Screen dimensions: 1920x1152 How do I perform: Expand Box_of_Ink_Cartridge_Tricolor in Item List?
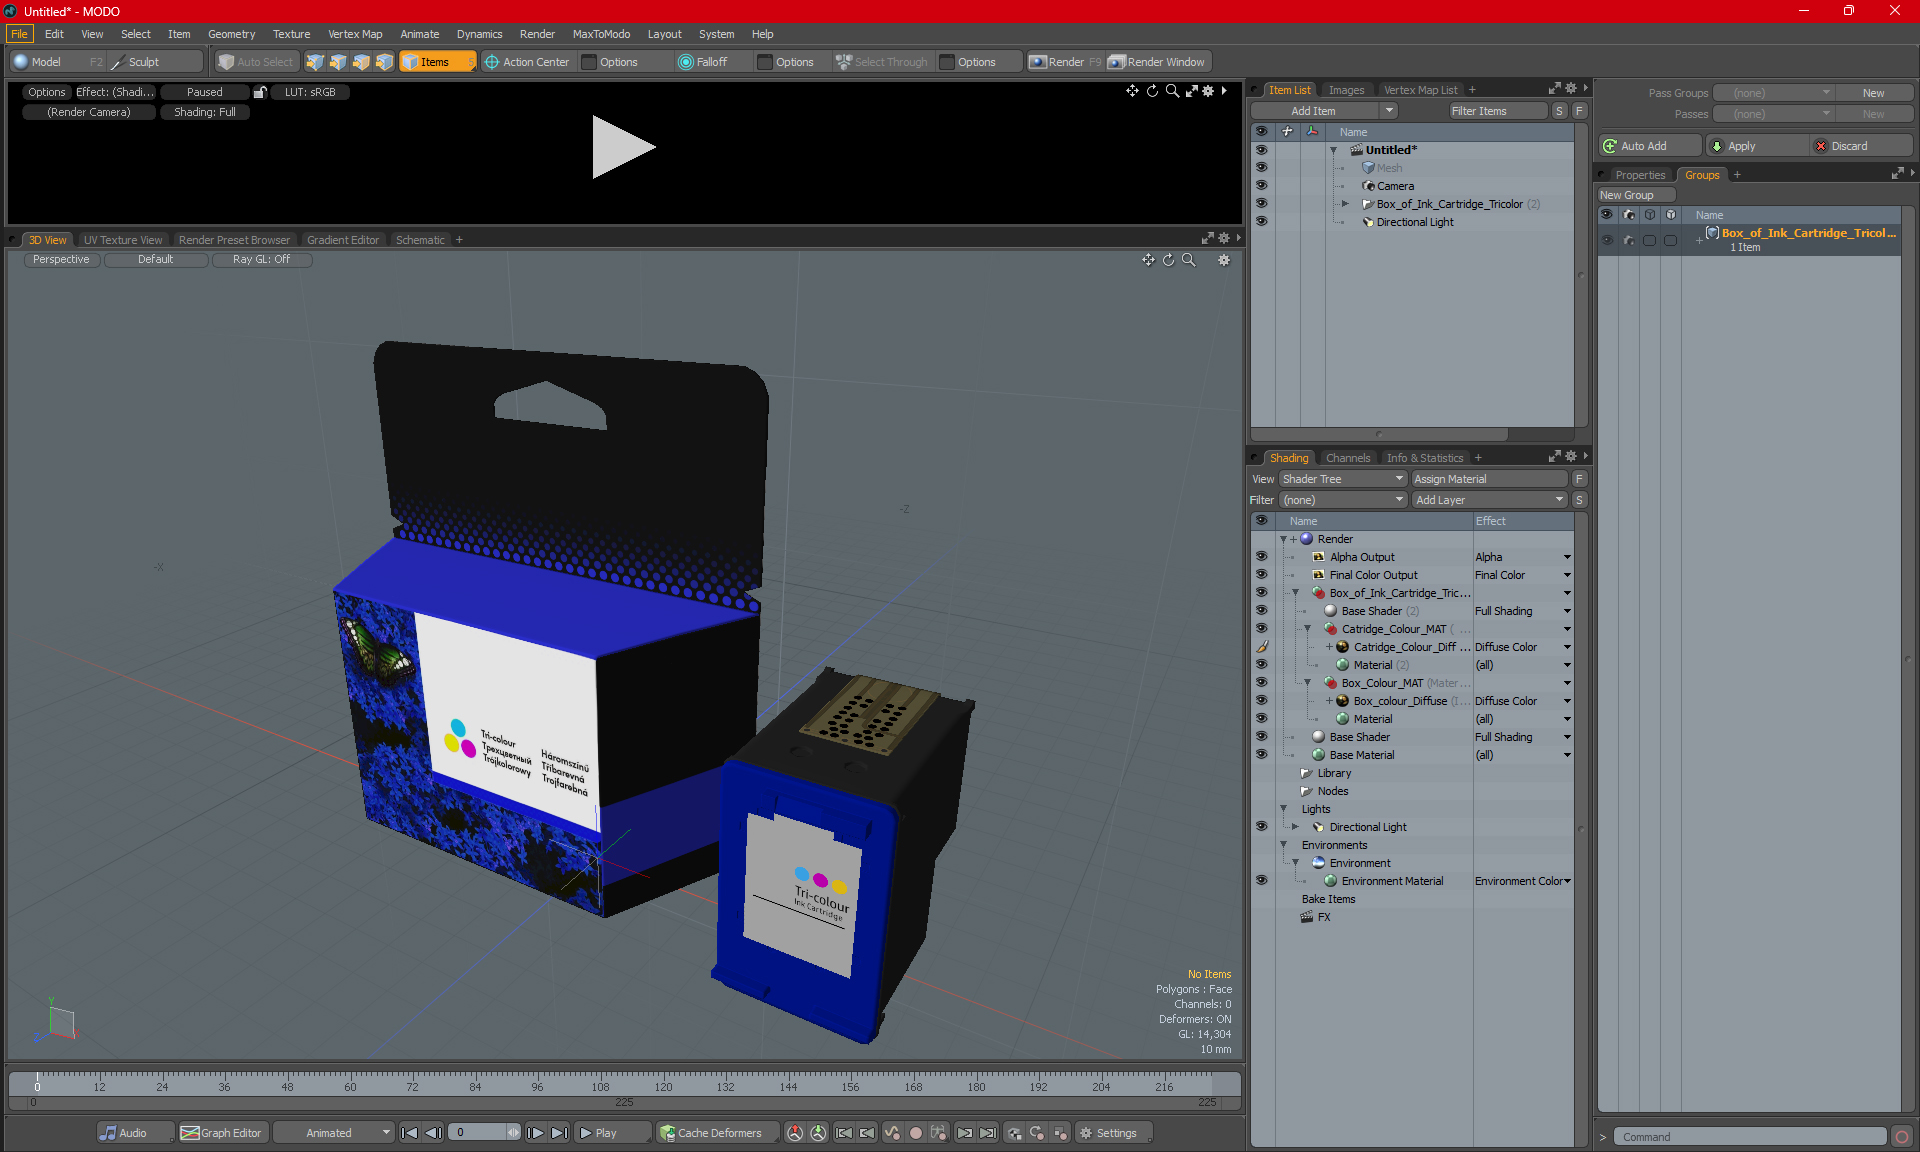click(x=1345, y=204)
